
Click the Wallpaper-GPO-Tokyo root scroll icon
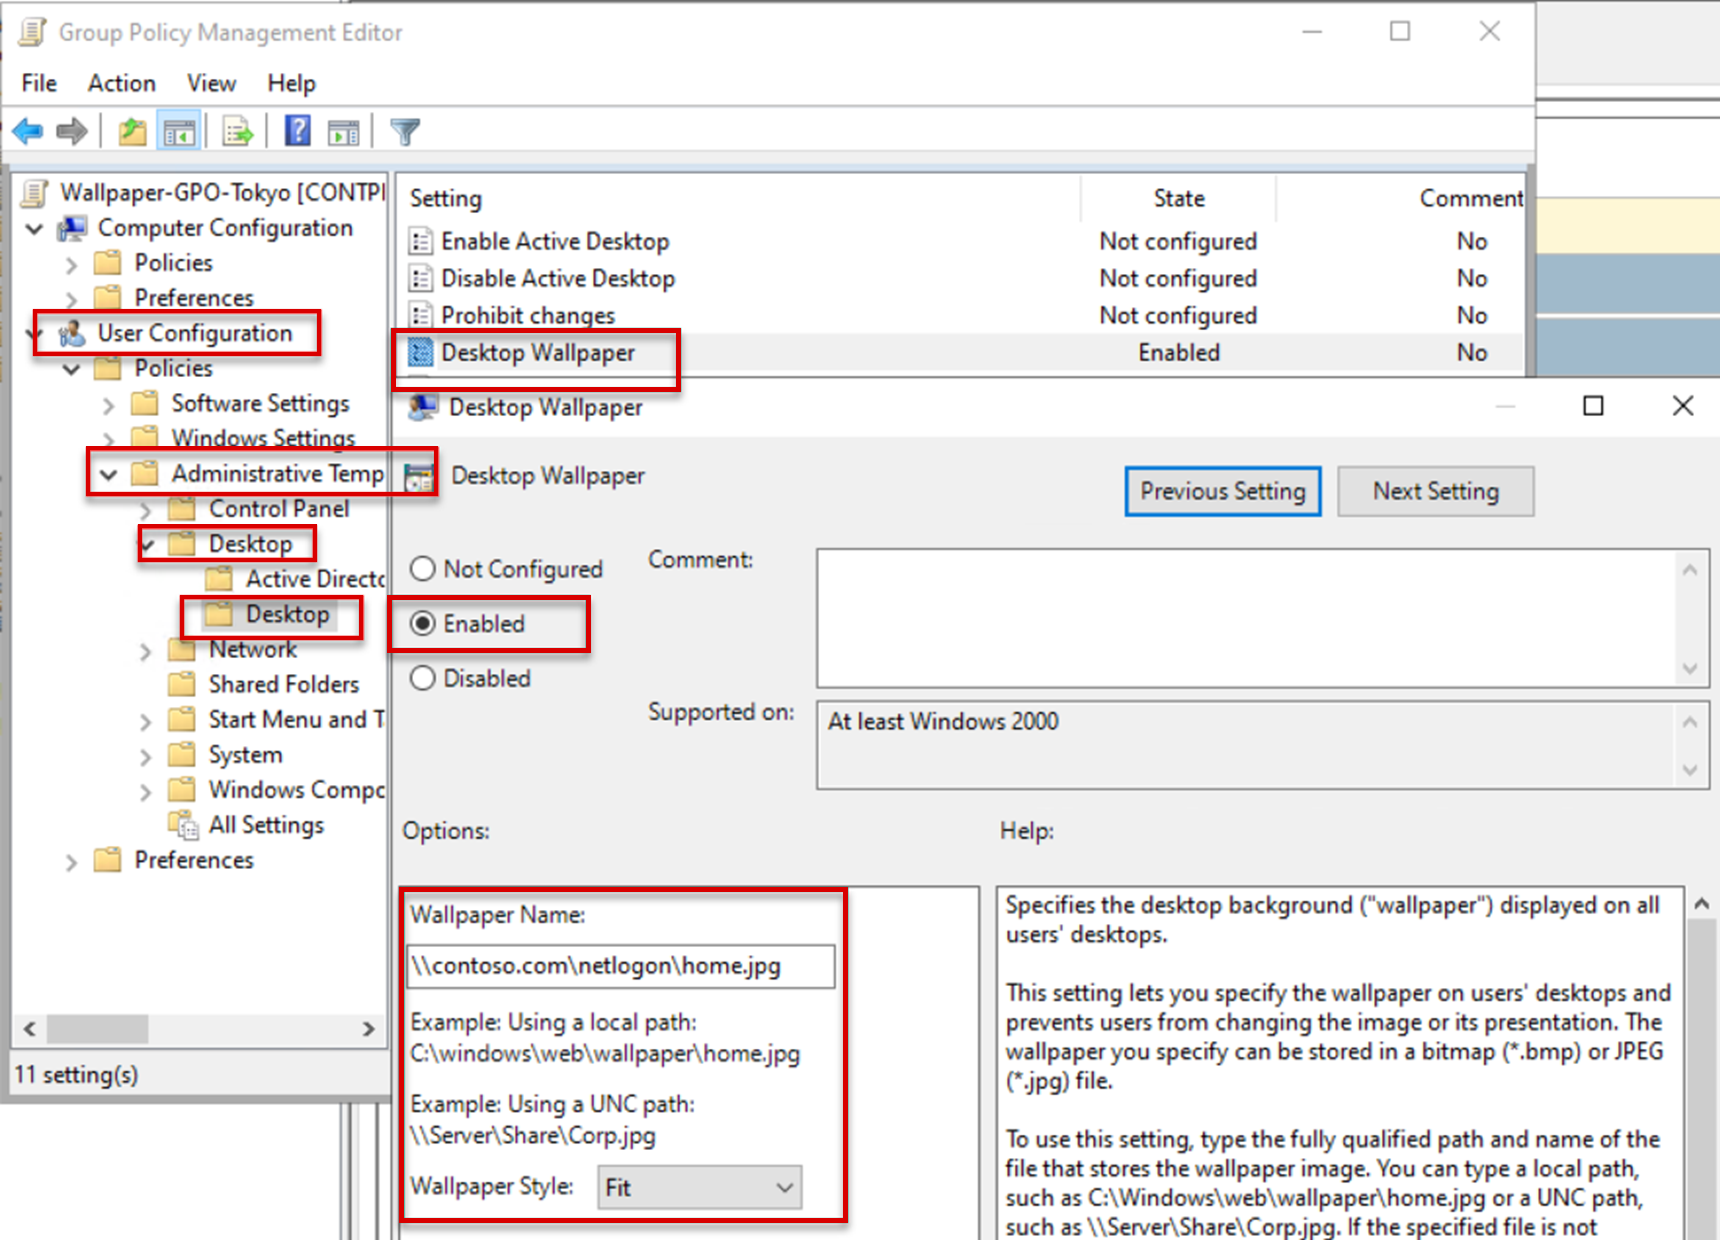(x=35, y=192)
